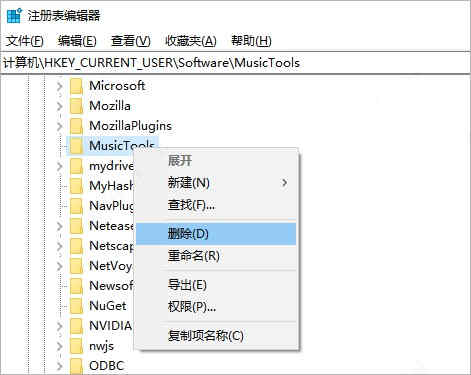The image size is (471, 375).
Task: Open the 新建(N) submenu arrow
Action: pyautogui.click(x=284, y=183)
